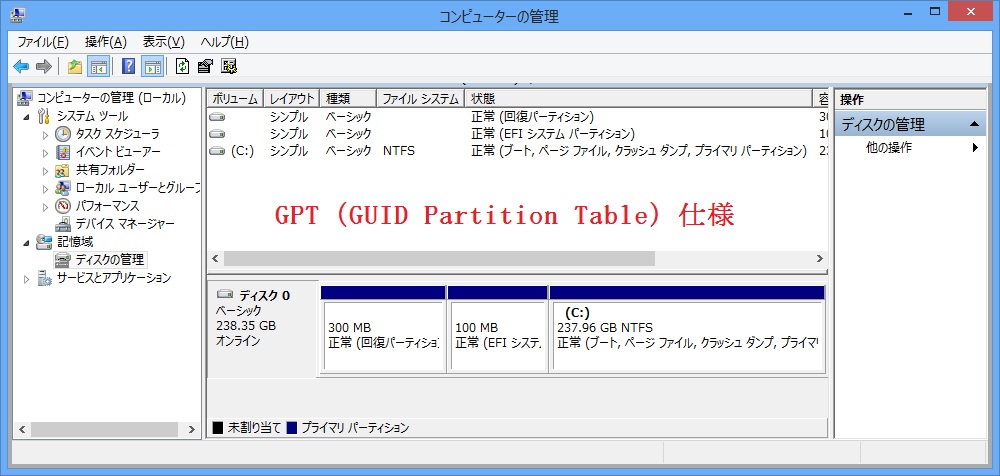Toggle the Show/Hide Console Tree toolbar button

tap(98, 66)
